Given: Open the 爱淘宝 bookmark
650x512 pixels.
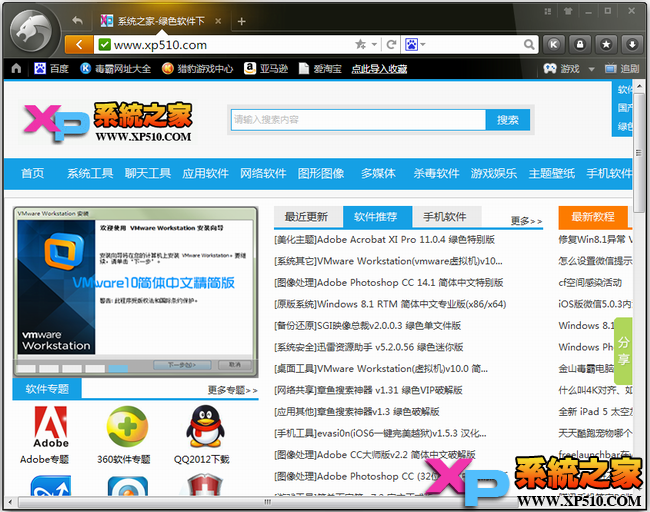Looking at the screenshot, I should pyautogui.click(x=320, y=68).
